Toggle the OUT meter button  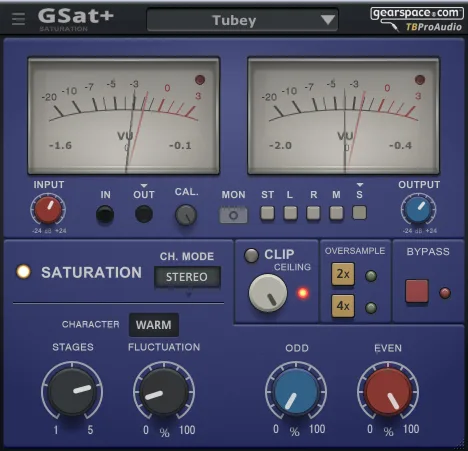click(144, 214)
